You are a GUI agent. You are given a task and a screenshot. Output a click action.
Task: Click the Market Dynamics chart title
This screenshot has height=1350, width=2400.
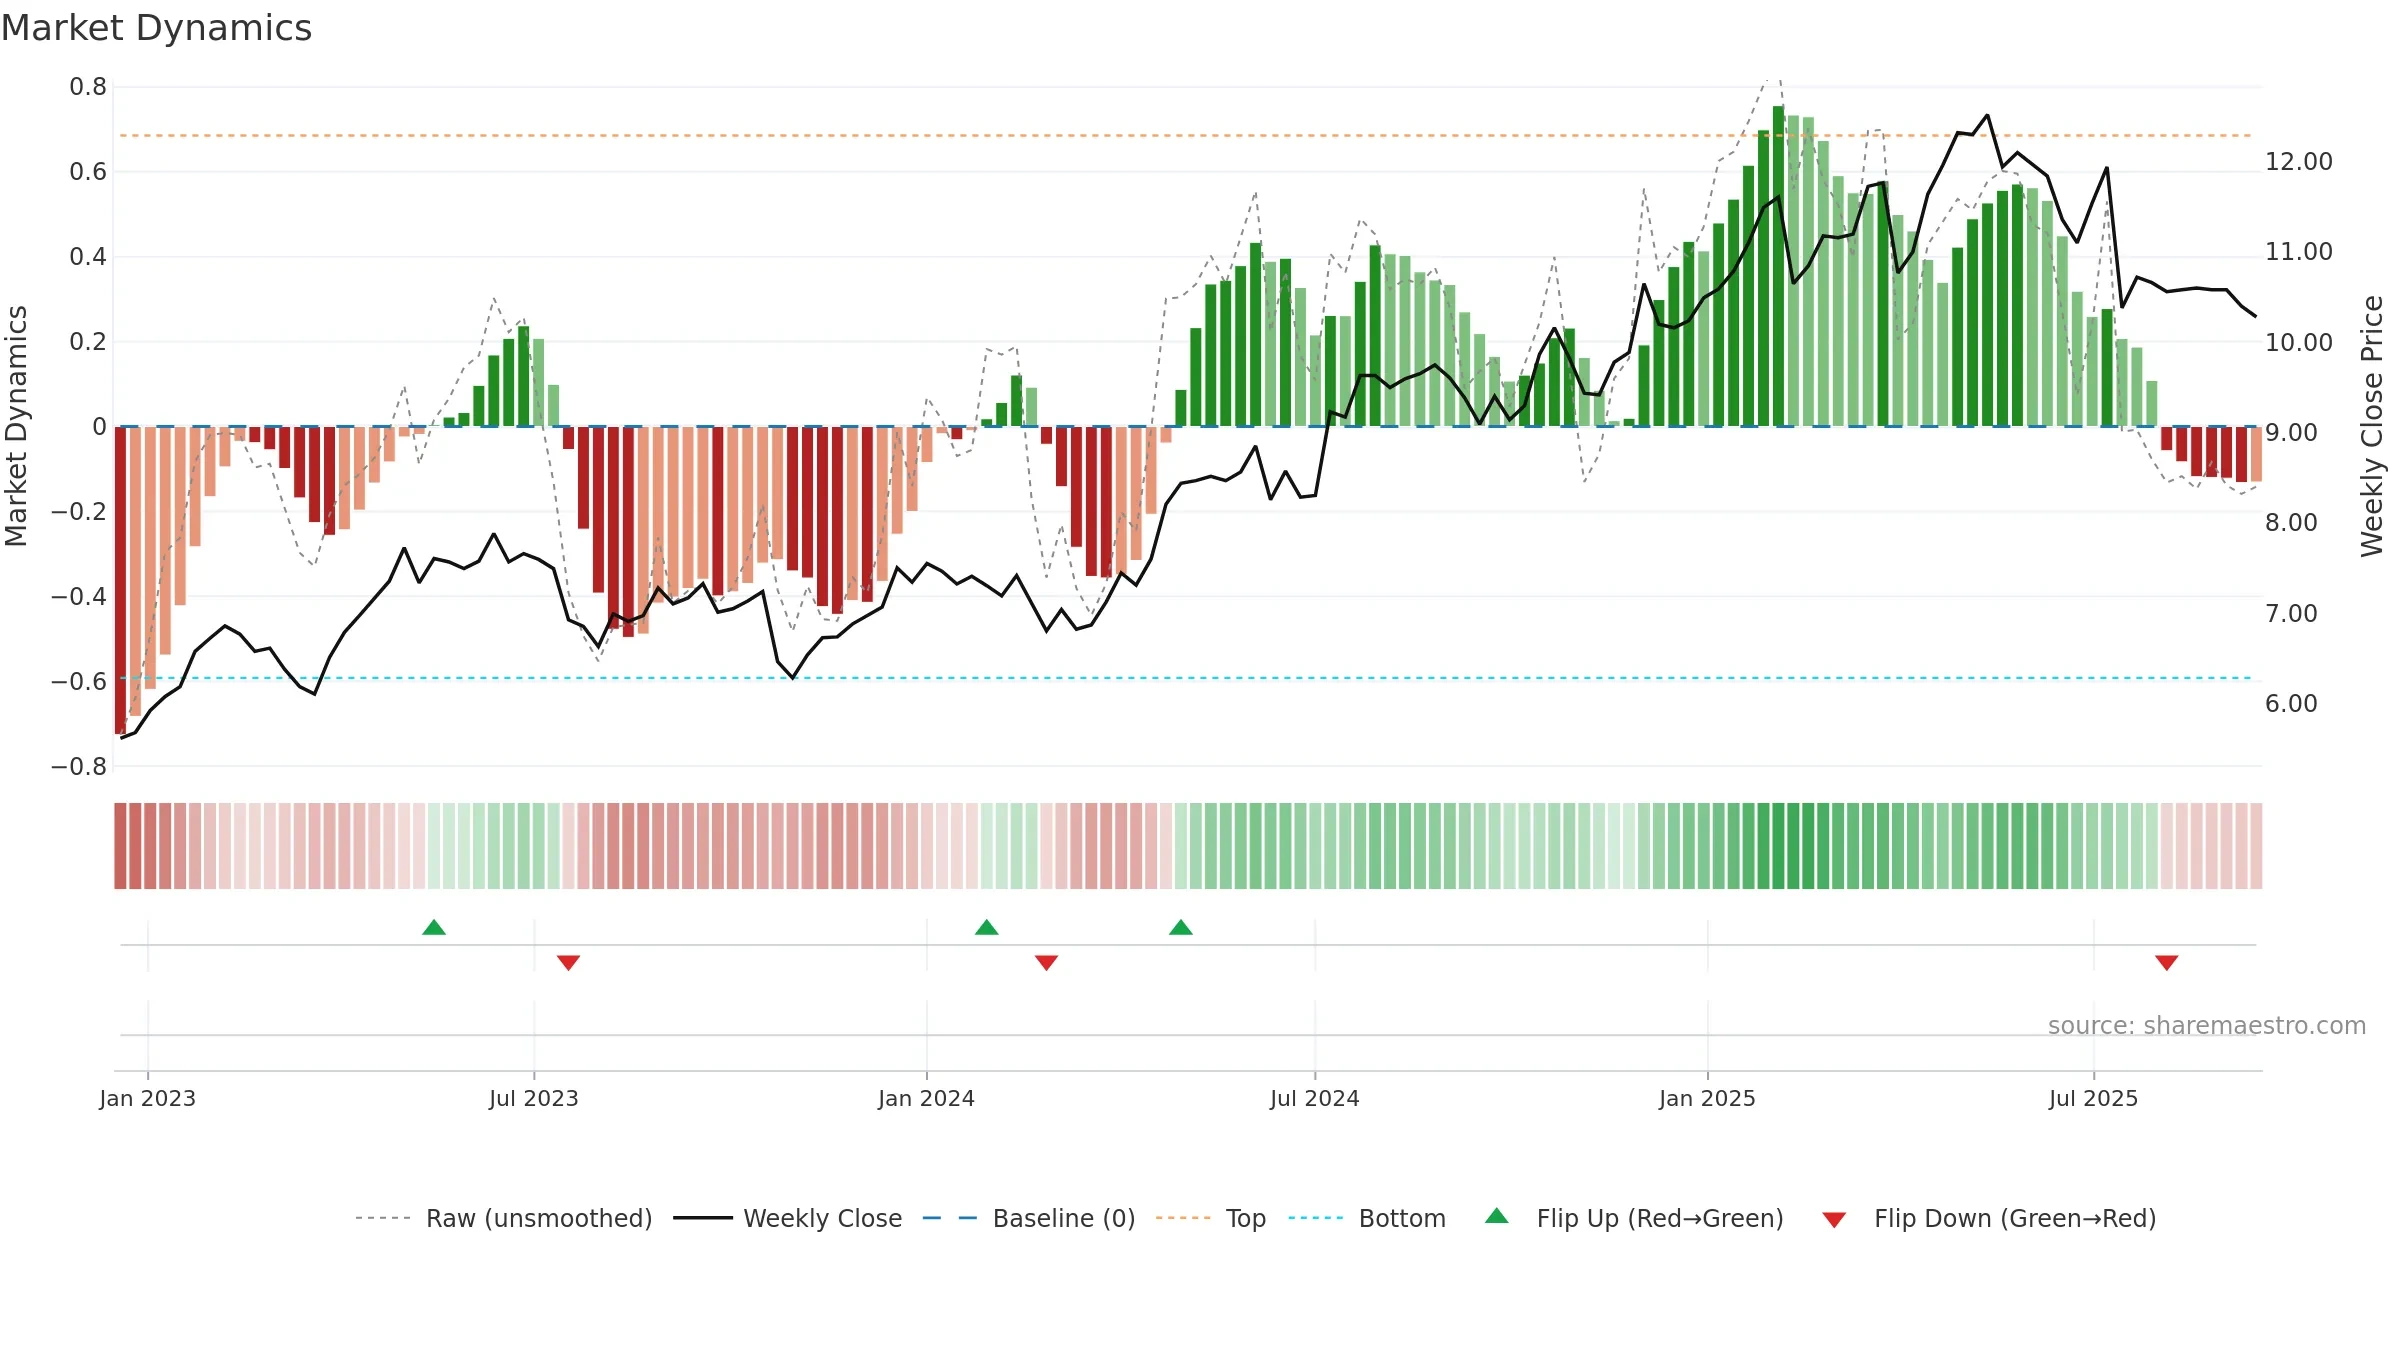tap(156, 28)
